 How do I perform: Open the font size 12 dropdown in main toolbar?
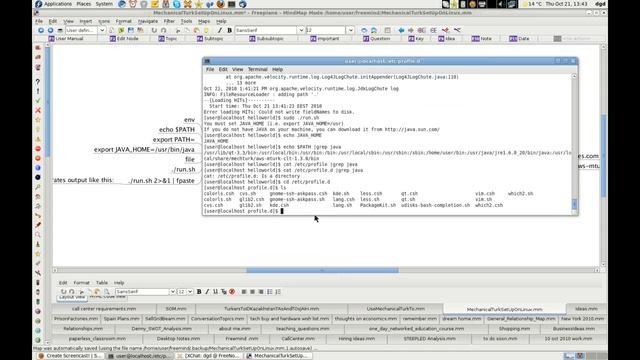click(350, 30)
